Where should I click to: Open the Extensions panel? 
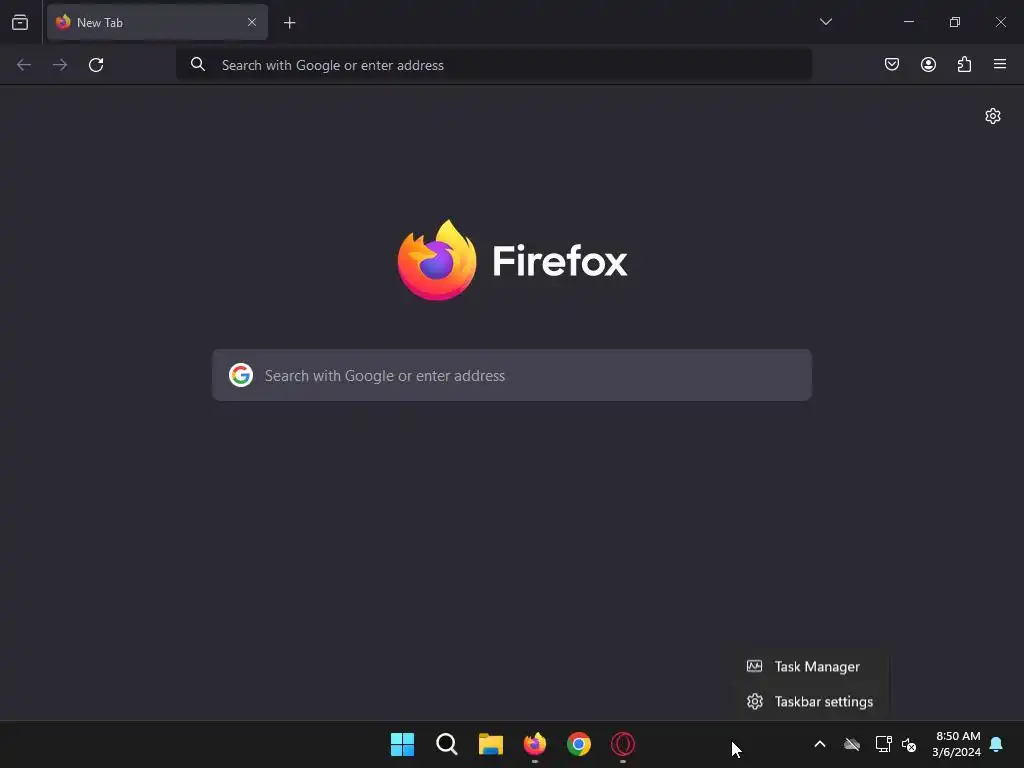tap(964, 64)
